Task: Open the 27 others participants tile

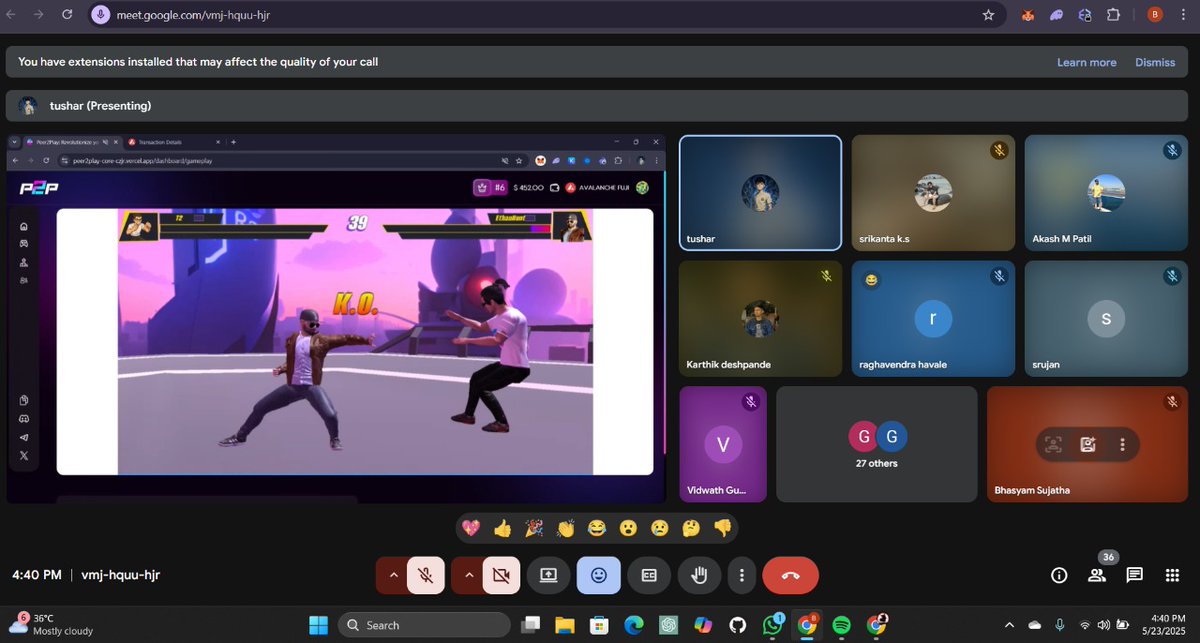Action: tap(876, 444)
